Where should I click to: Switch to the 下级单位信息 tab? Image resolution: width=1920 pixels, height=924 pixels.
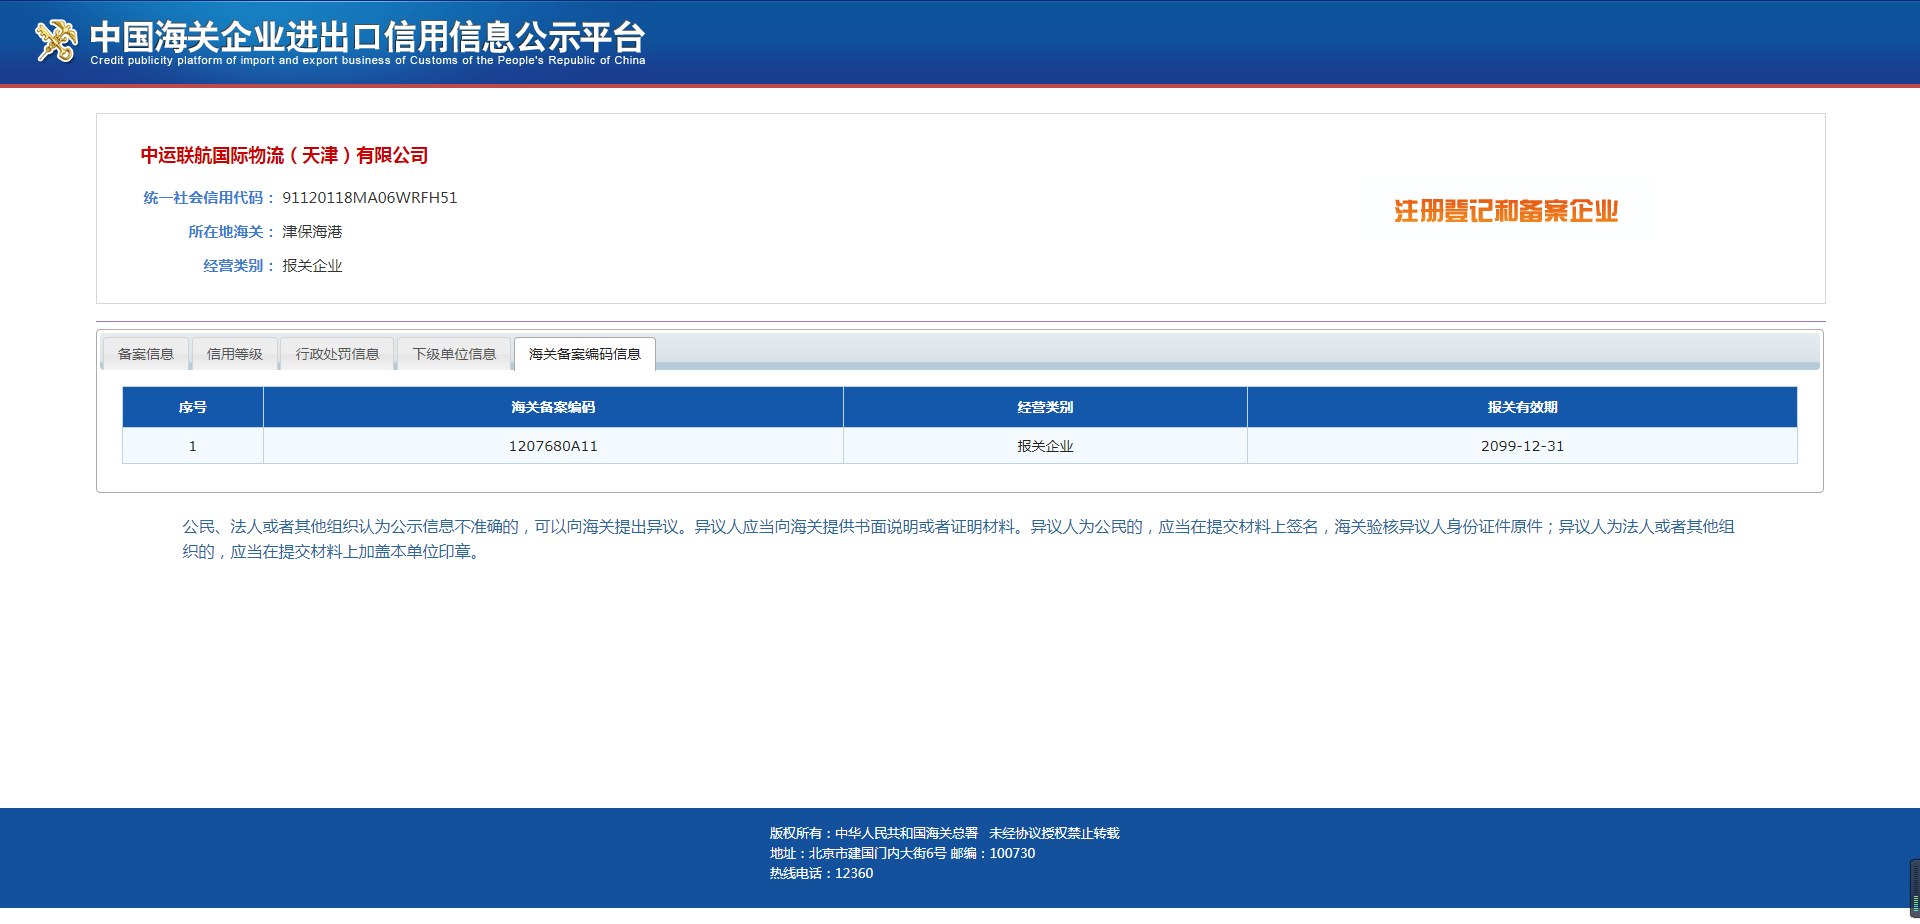(x=454, y=353)
